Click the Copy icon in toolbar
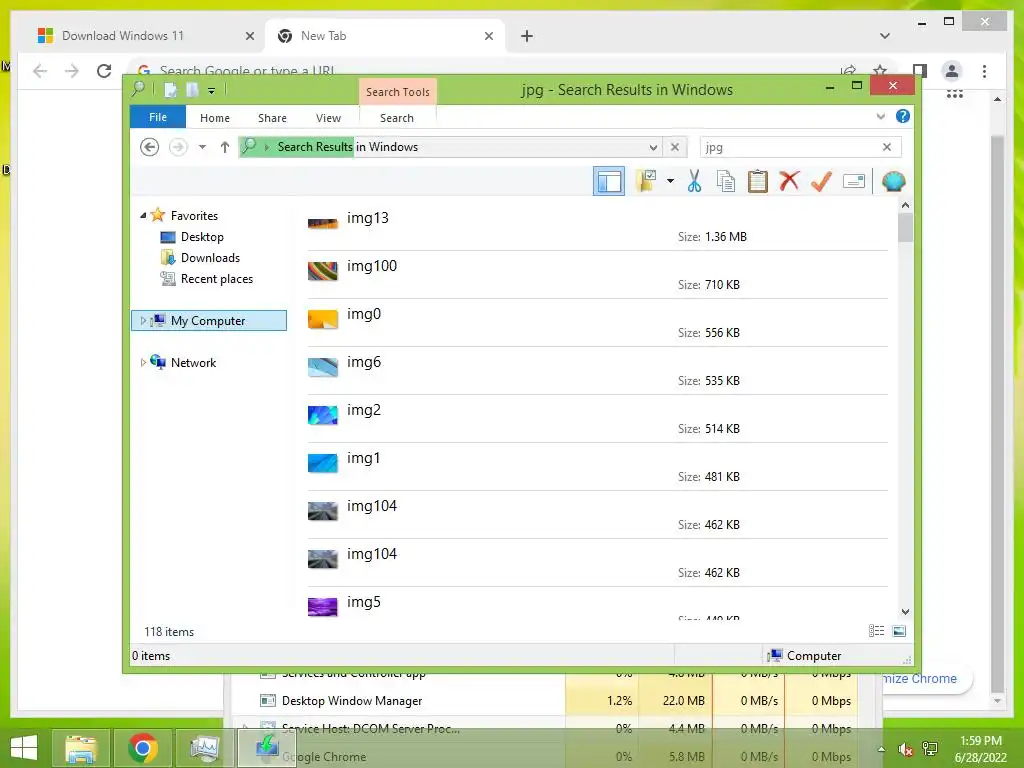Viewport: 1024px width, 768px height. coord(726,181)
